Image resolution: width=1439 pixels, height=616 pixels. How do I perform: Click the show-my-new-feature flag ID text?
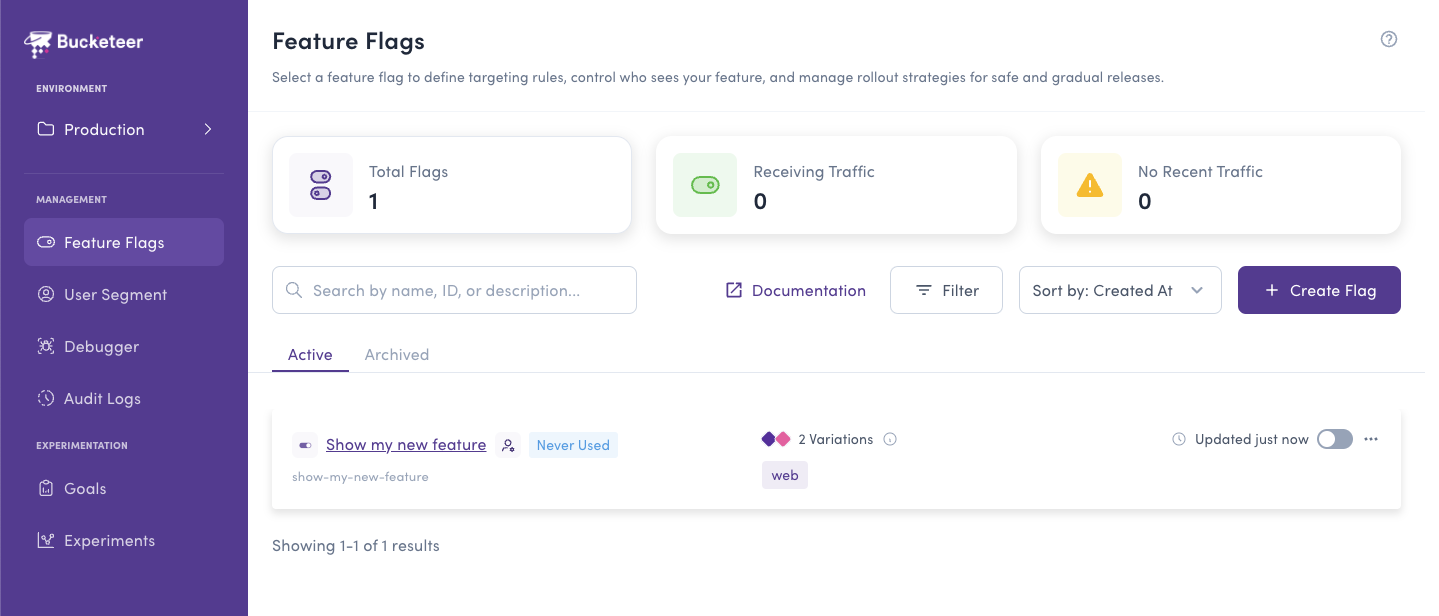[360, 477]
